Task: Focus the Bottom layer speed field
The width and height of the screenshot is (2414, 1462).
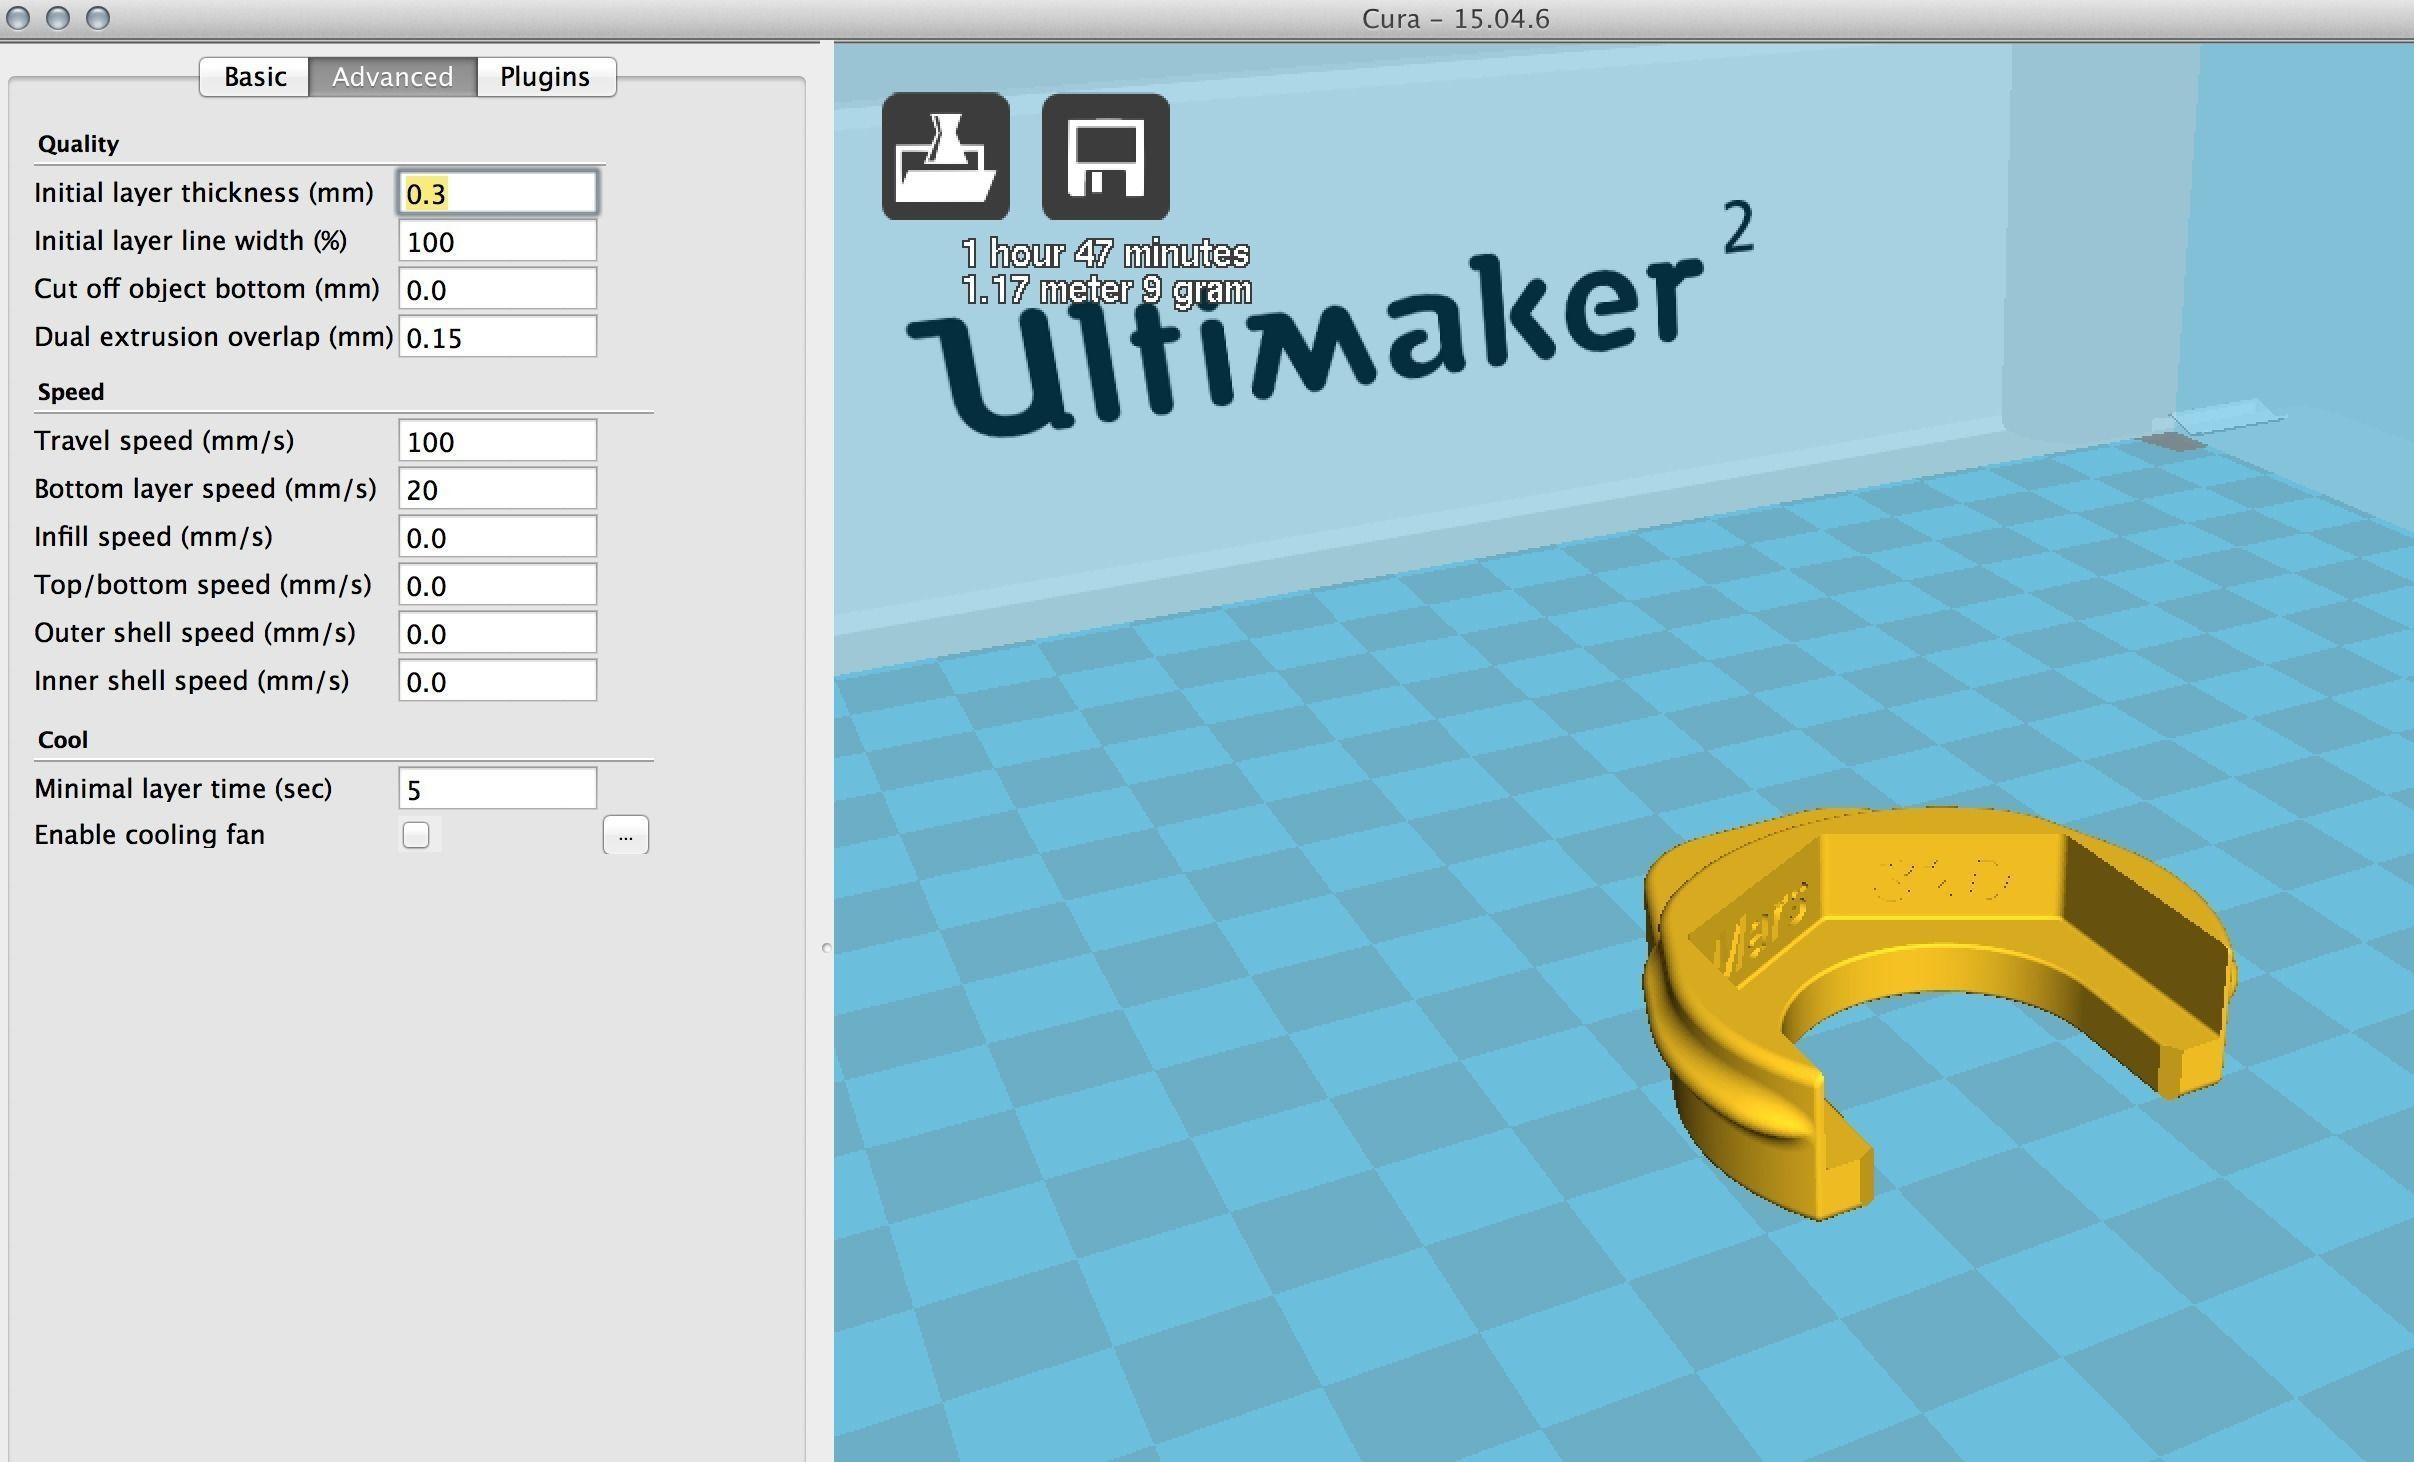Action: [497, 489]
